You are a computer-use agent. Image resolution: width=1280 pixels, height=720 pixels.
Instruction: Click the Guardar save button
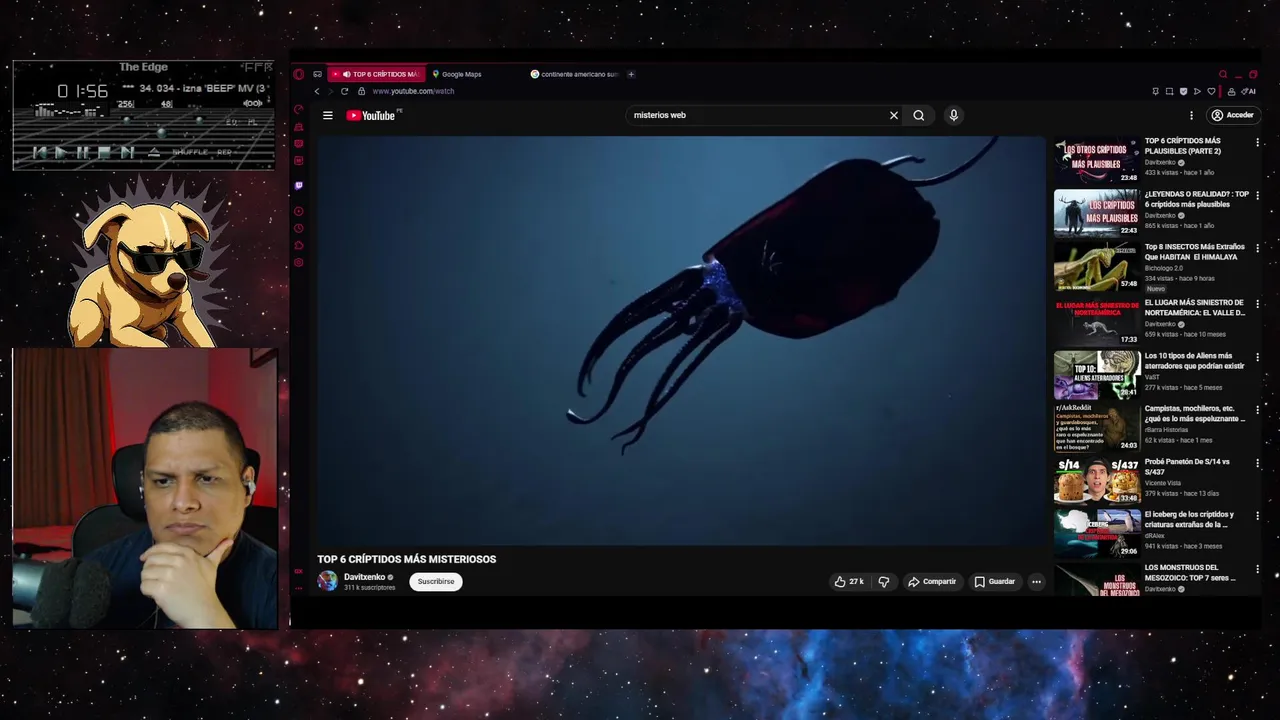click(994, 581)
